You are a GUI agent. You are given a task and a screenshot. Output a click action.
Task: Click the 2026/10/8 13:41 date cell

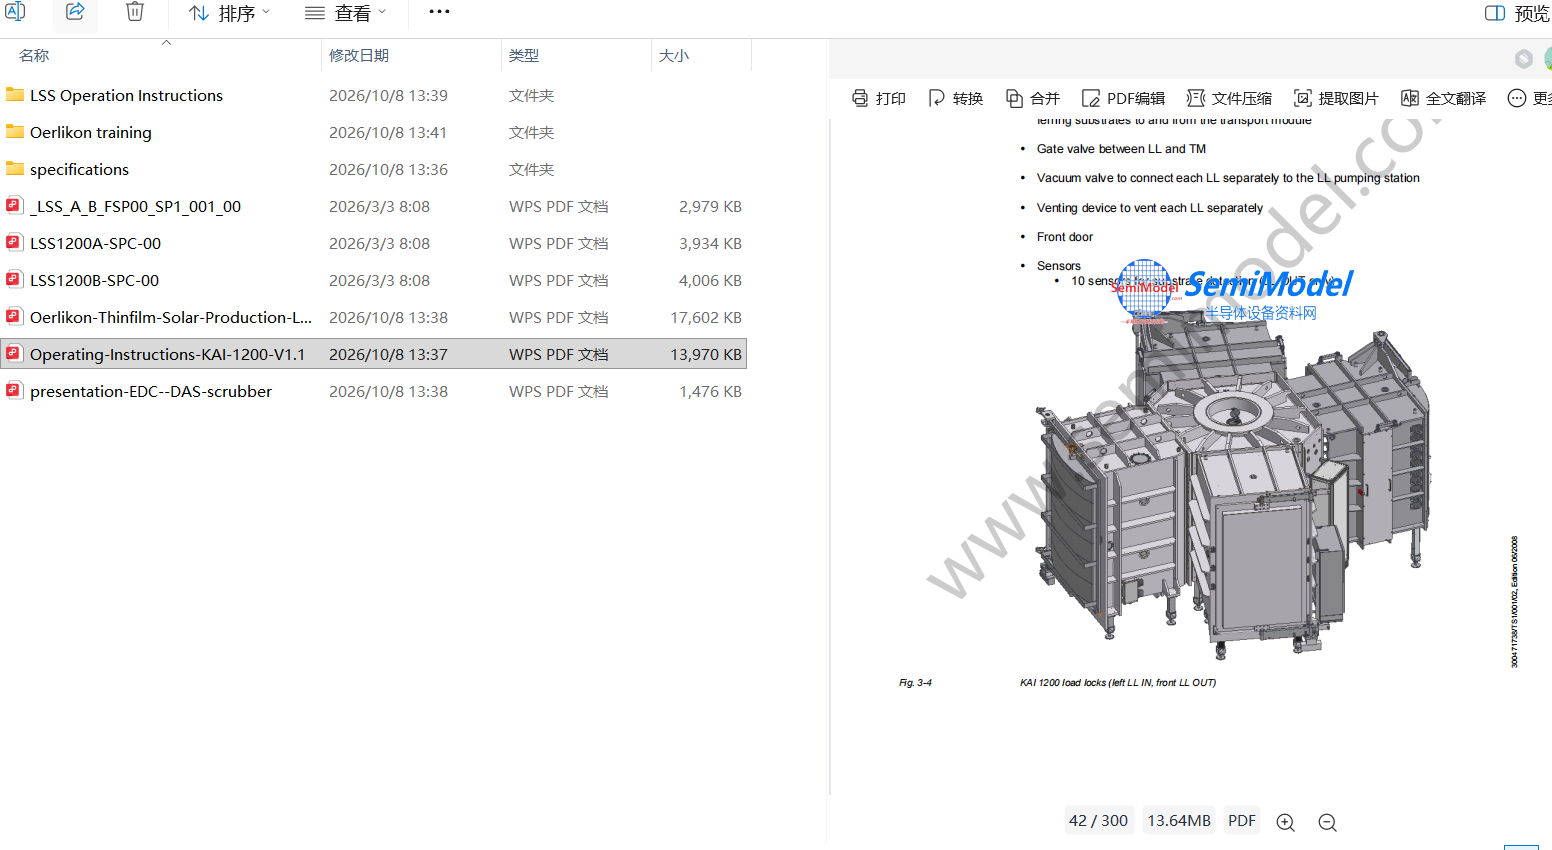point(388,133)
